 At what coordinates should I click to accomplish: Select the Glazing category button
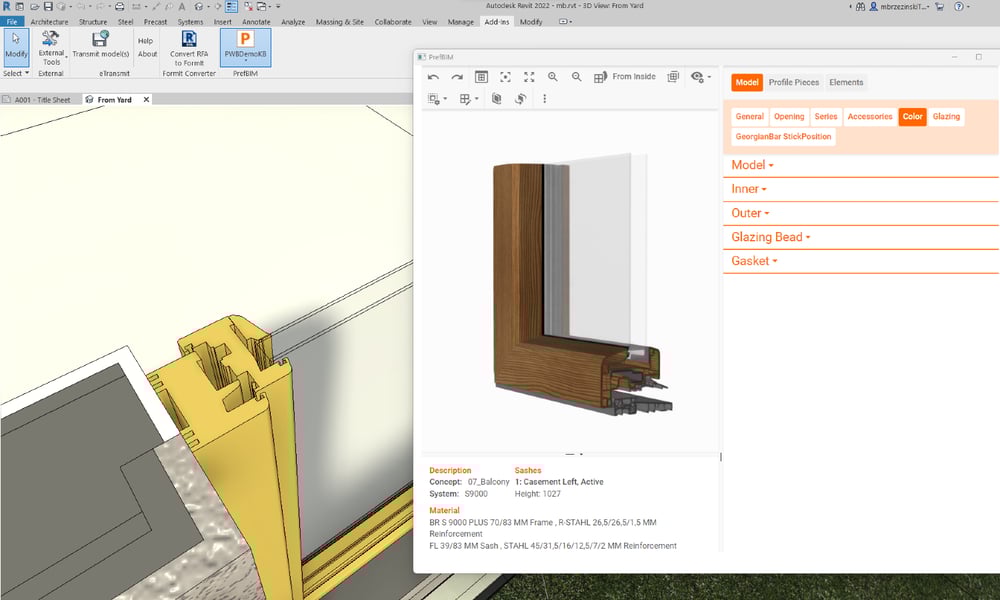point(946,117)
